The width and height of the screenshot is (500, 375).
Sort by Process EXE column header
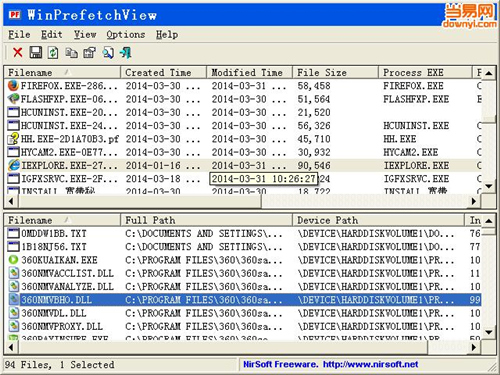(x=425, y=72)
